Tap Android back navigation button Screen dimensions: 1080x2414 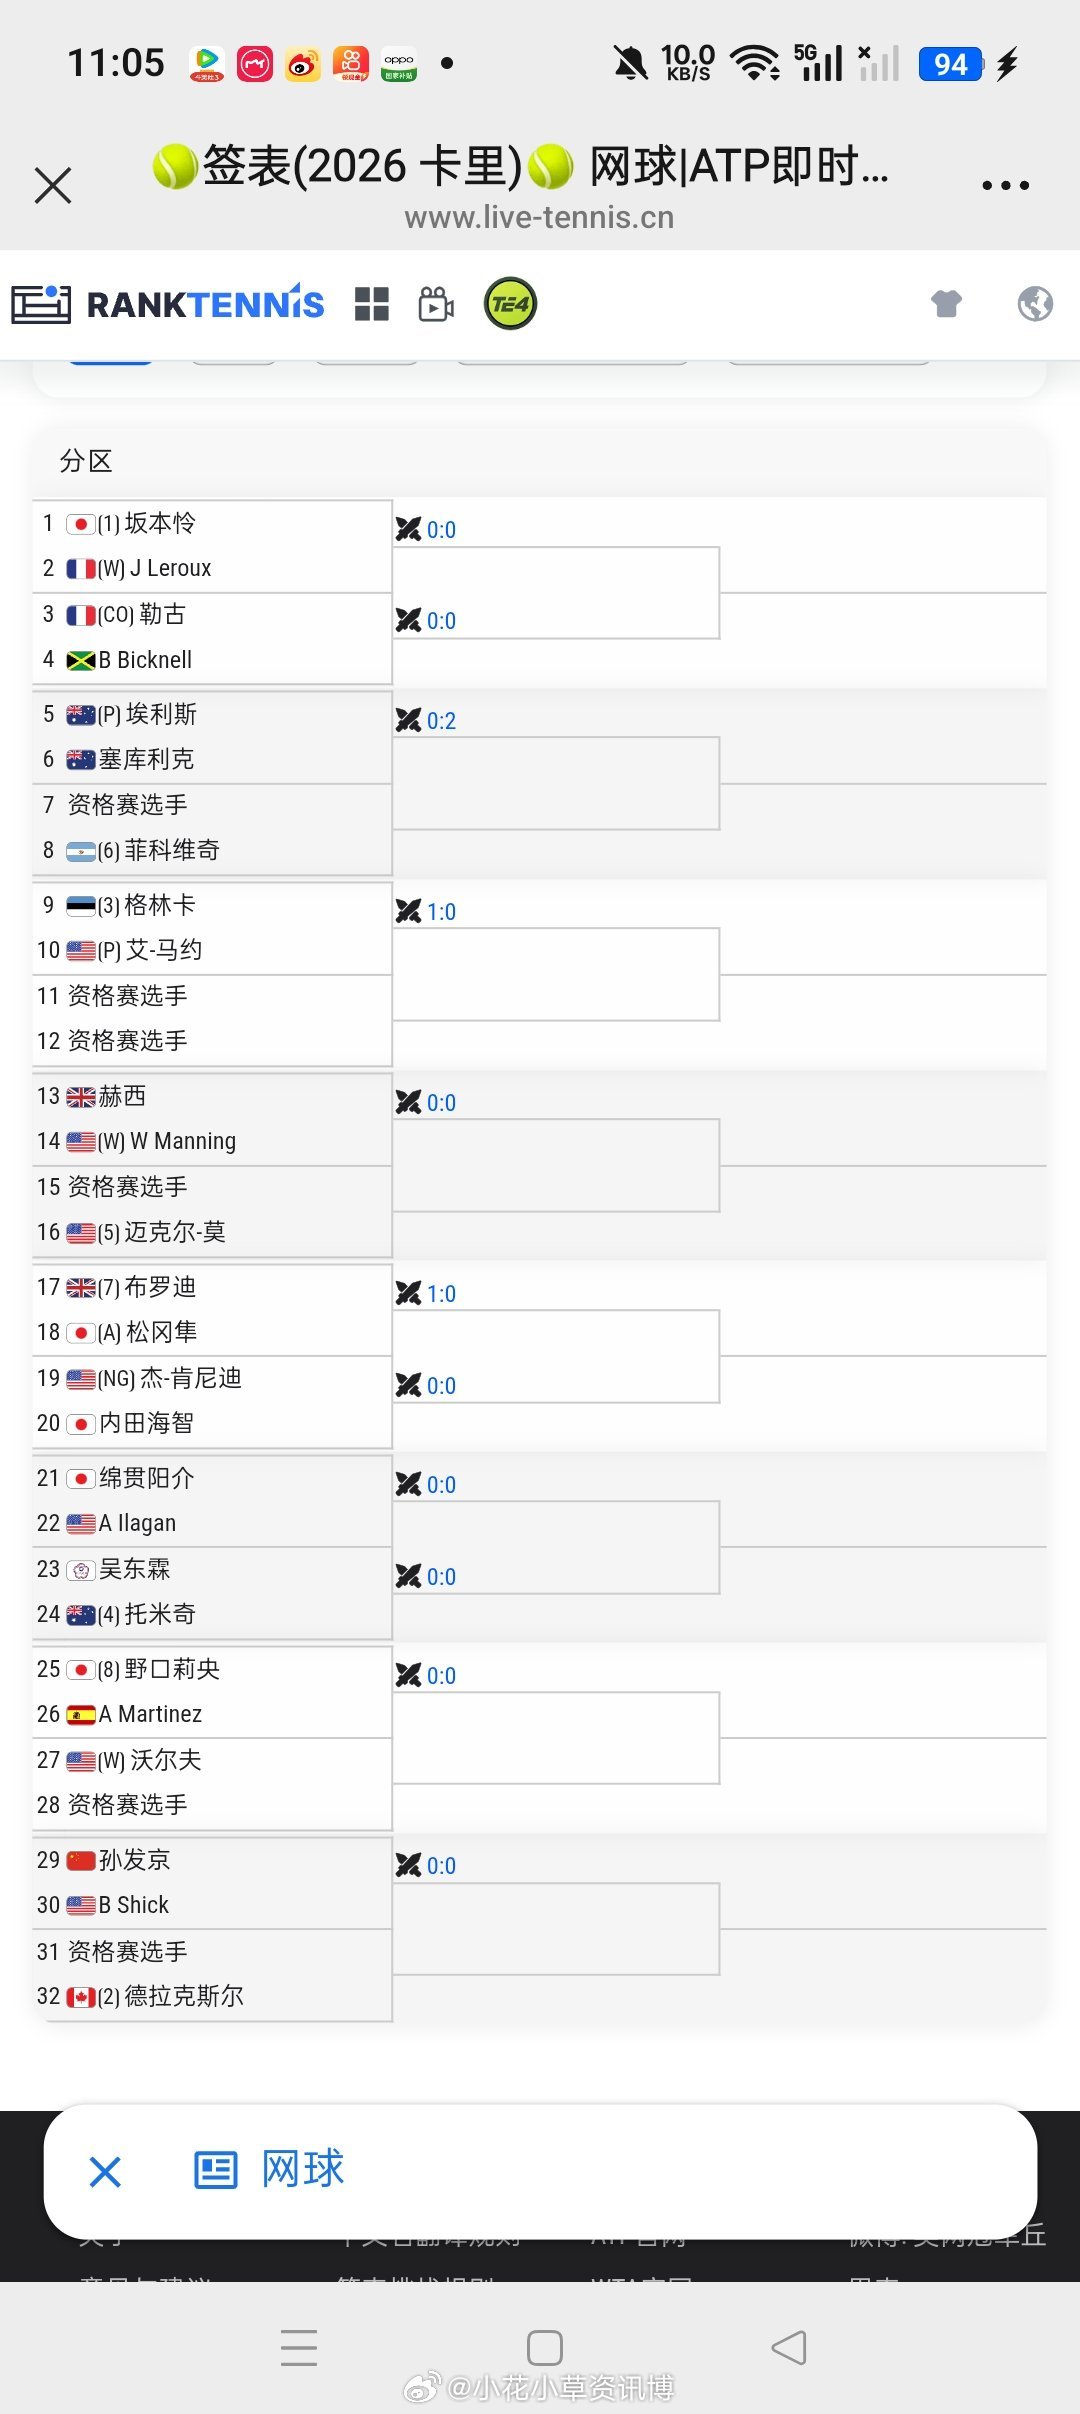(789, 2347)
